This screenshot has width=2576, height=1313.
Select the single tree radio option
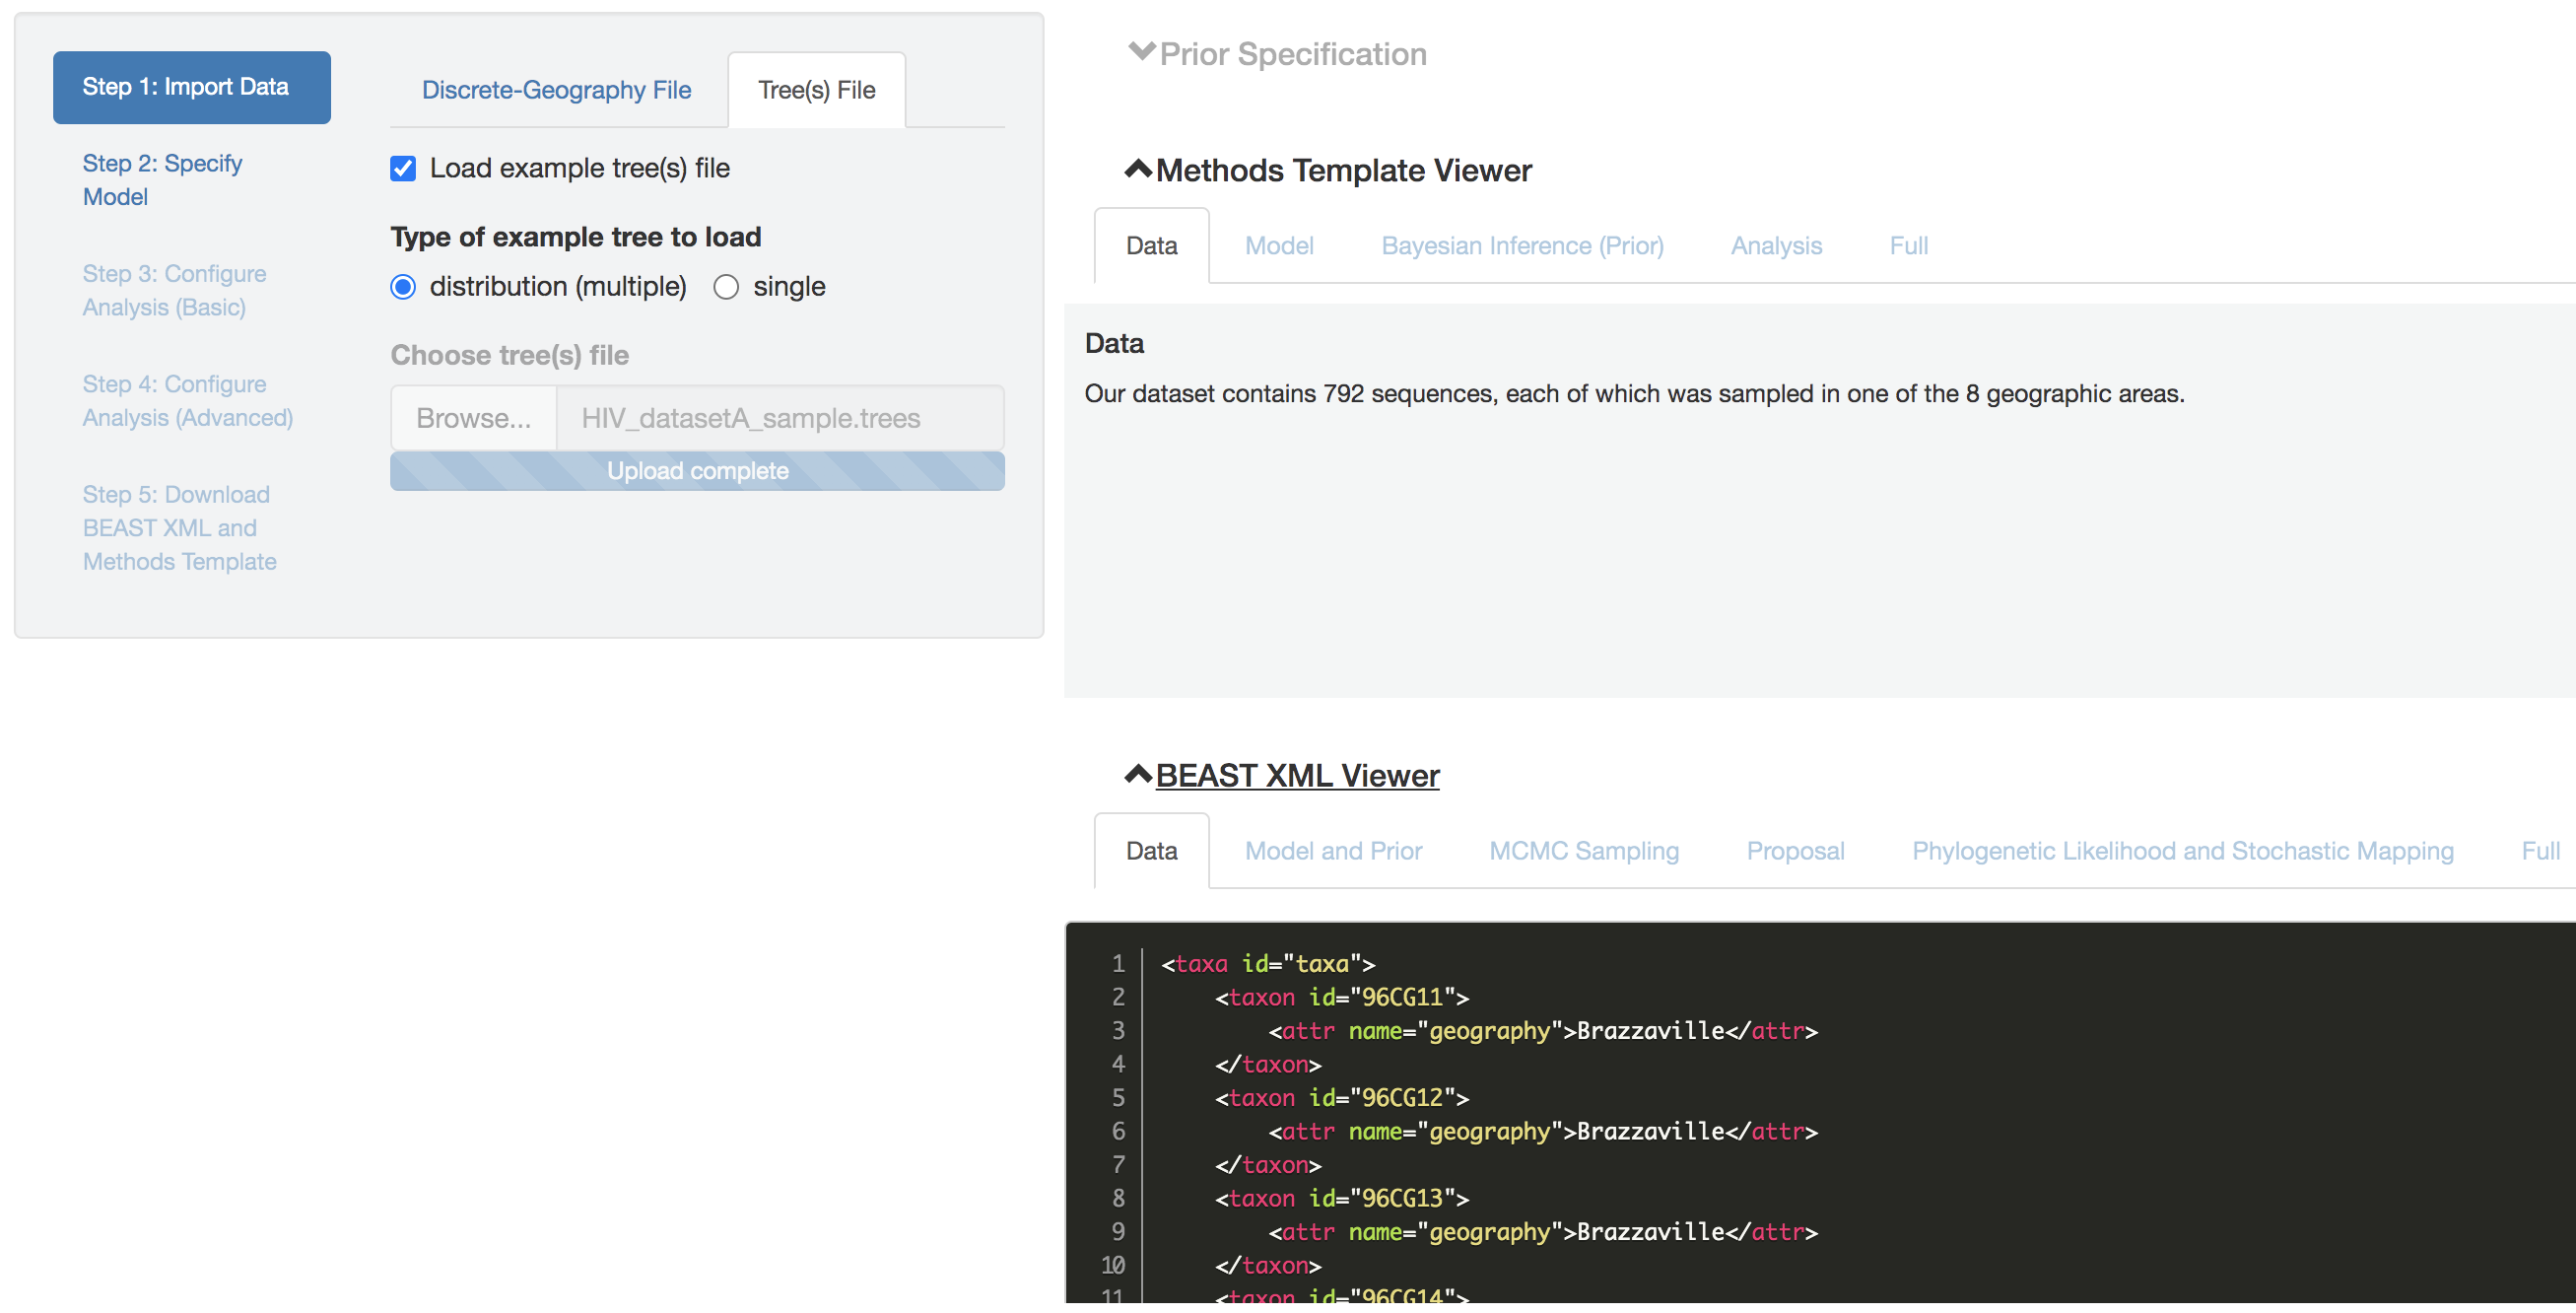click(x=726, y=287)
